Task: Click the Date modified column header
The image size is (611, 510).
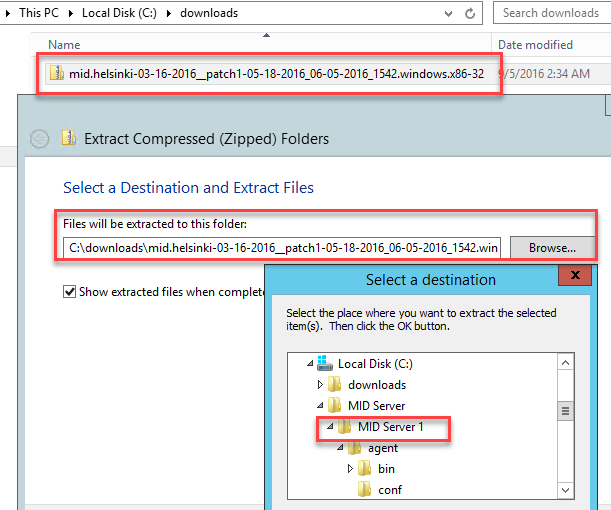Action: point(535,45)
